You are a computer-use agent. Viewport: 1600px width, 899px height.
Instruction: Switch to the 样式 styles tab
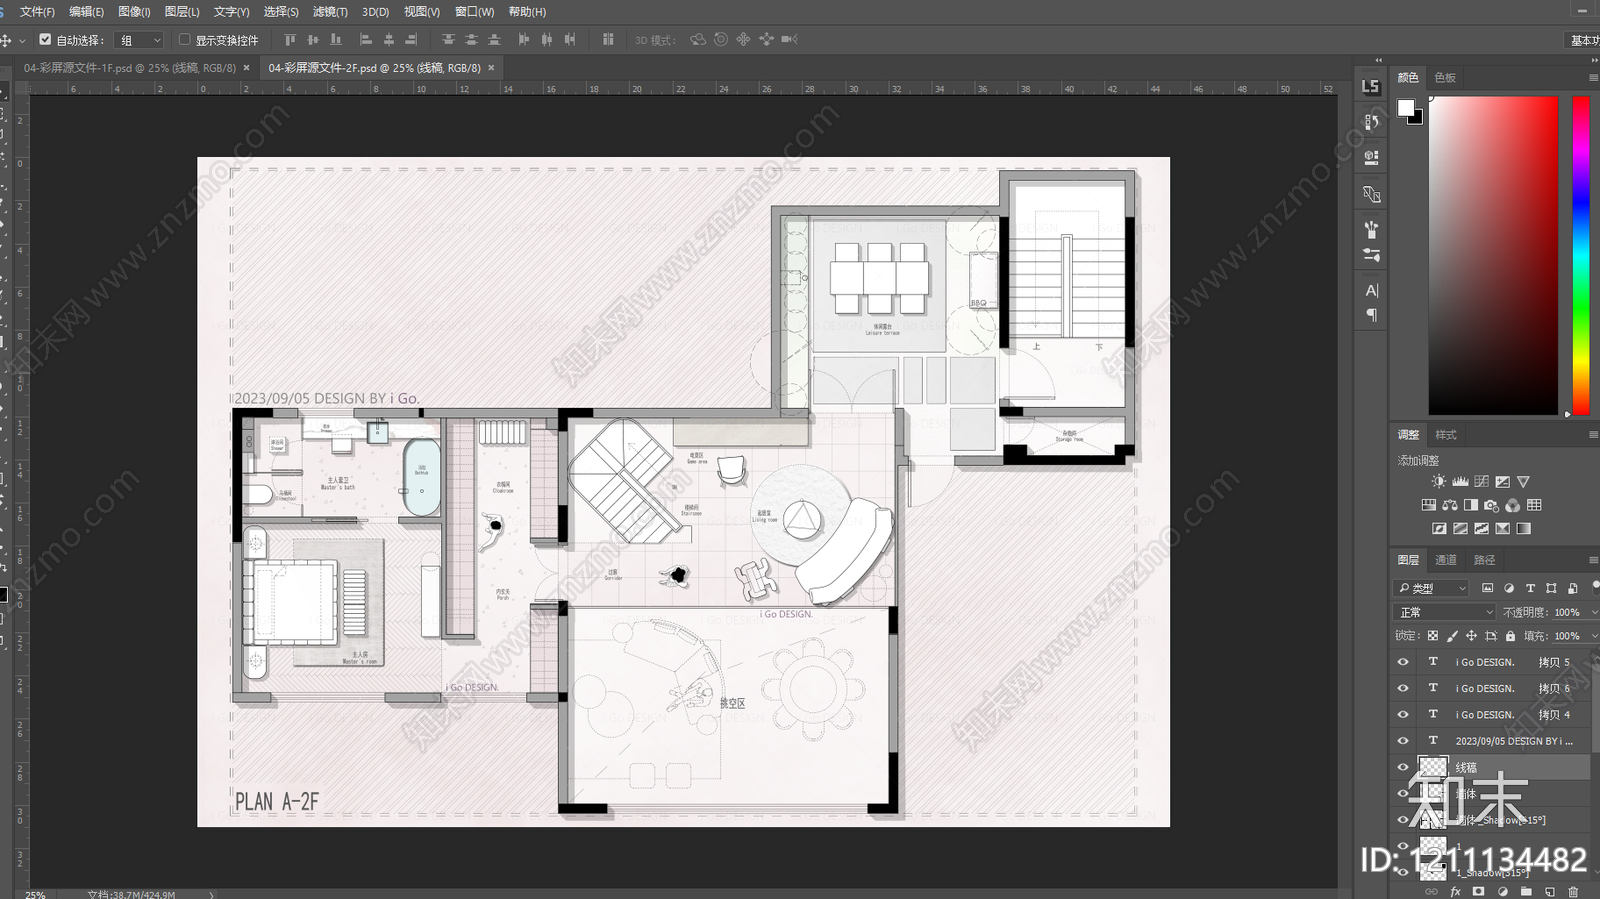pyautogui.click(x=1446, y=435)
